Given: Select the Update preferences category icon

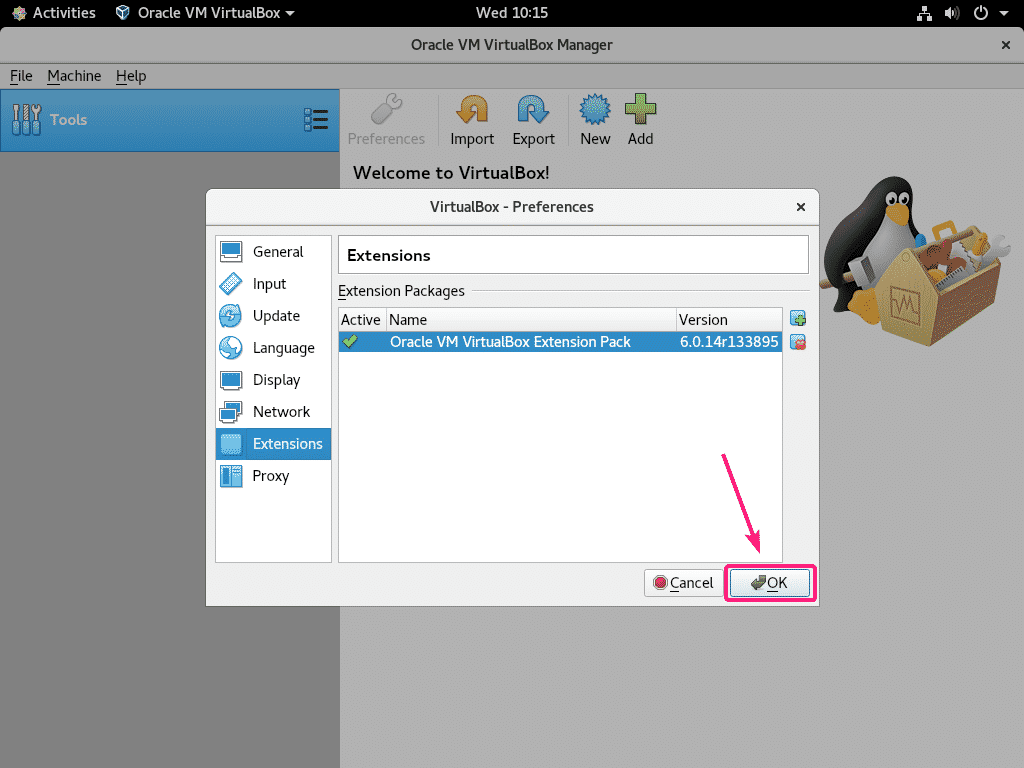Looking at the screenshot, I should (231, 316).
